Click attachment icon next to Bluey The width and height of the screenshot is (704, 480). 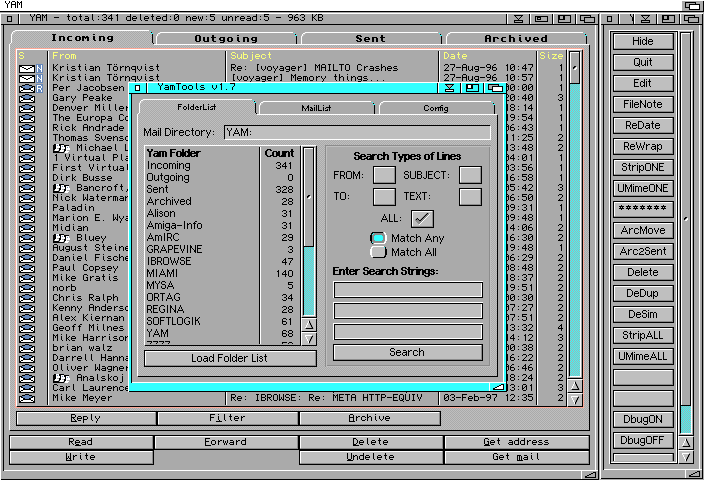(x=61, y=238)
